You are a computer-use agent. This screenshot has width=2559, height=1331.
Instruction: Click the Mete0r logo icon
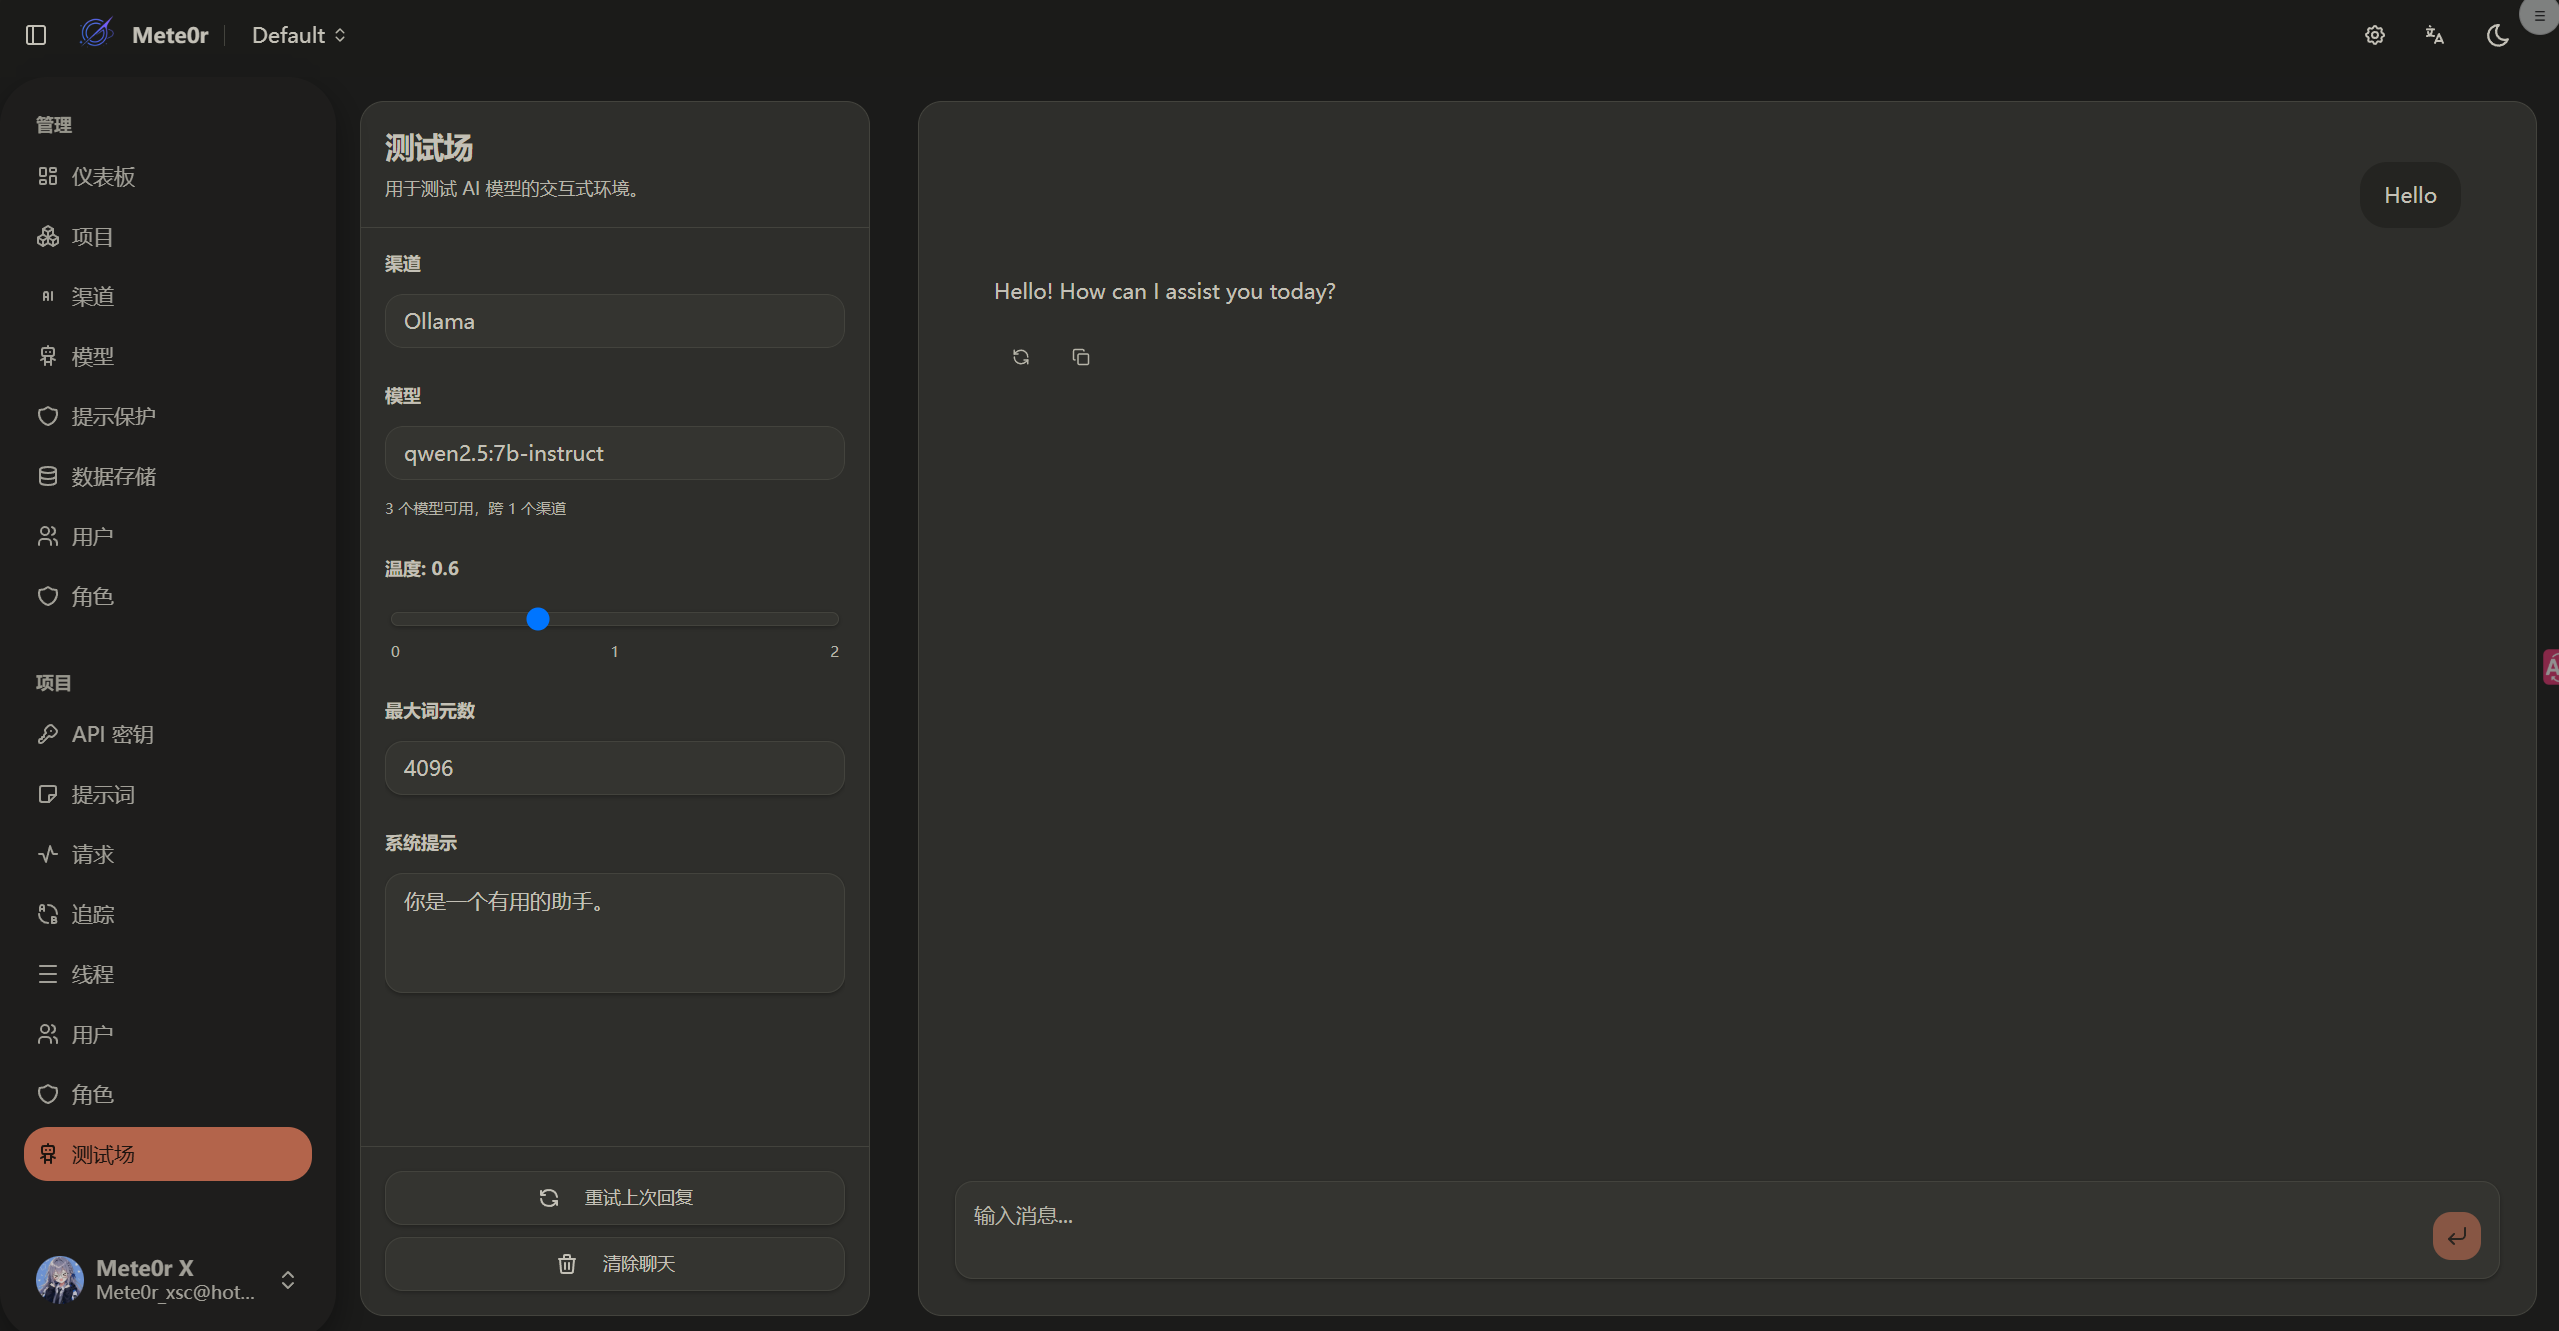coord(97,33)
